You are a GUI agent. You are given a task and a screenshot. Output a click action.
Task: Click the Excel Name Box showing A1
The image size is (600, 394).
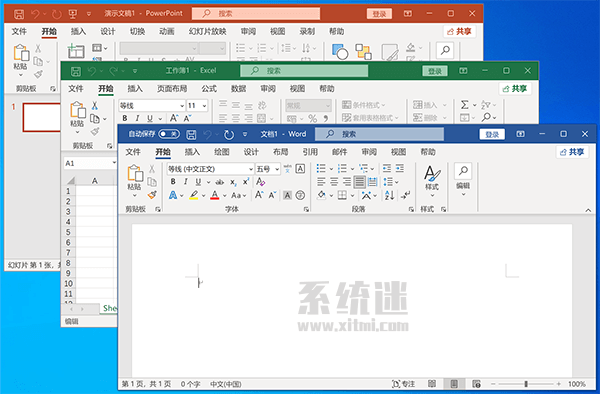tap(90, 163)
